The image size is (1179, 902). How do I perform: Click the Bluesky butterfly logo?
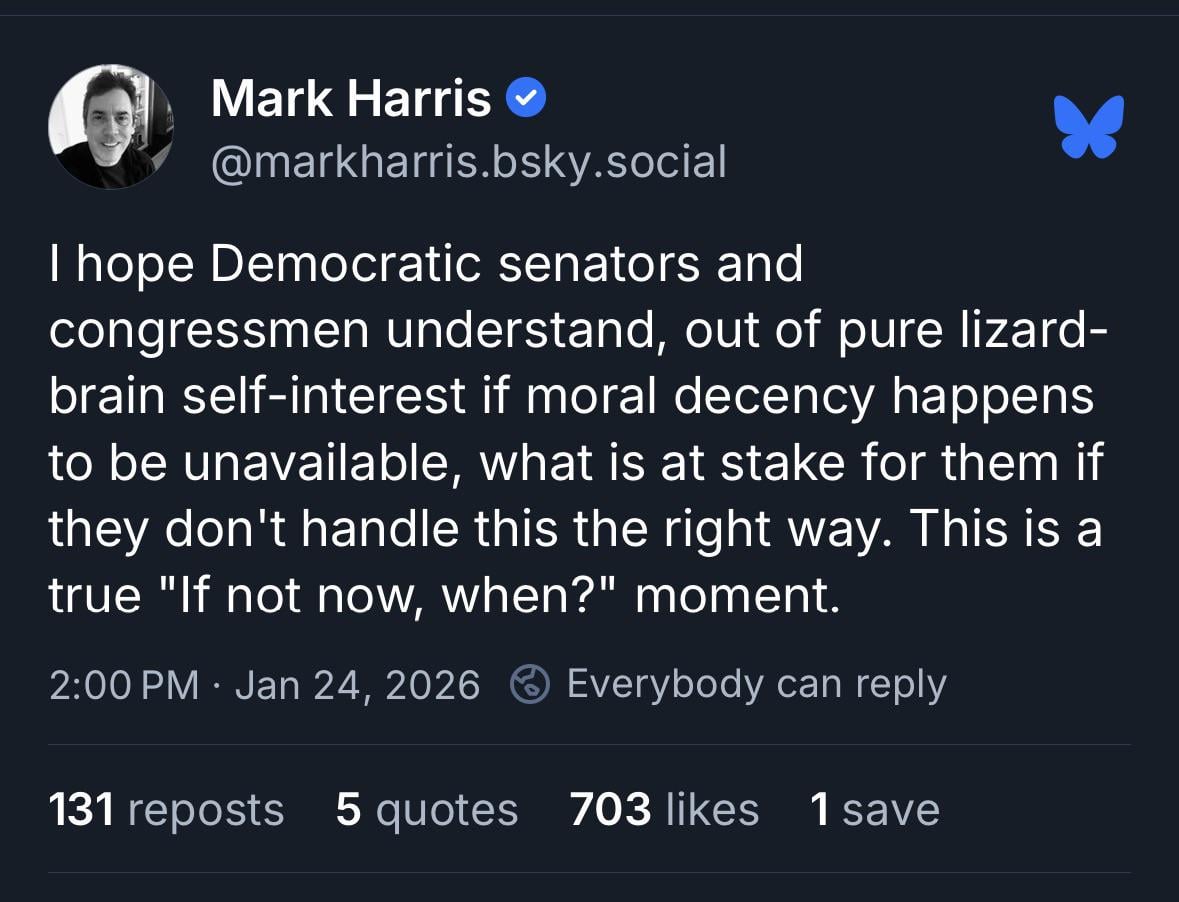[x=1089, y=126]
